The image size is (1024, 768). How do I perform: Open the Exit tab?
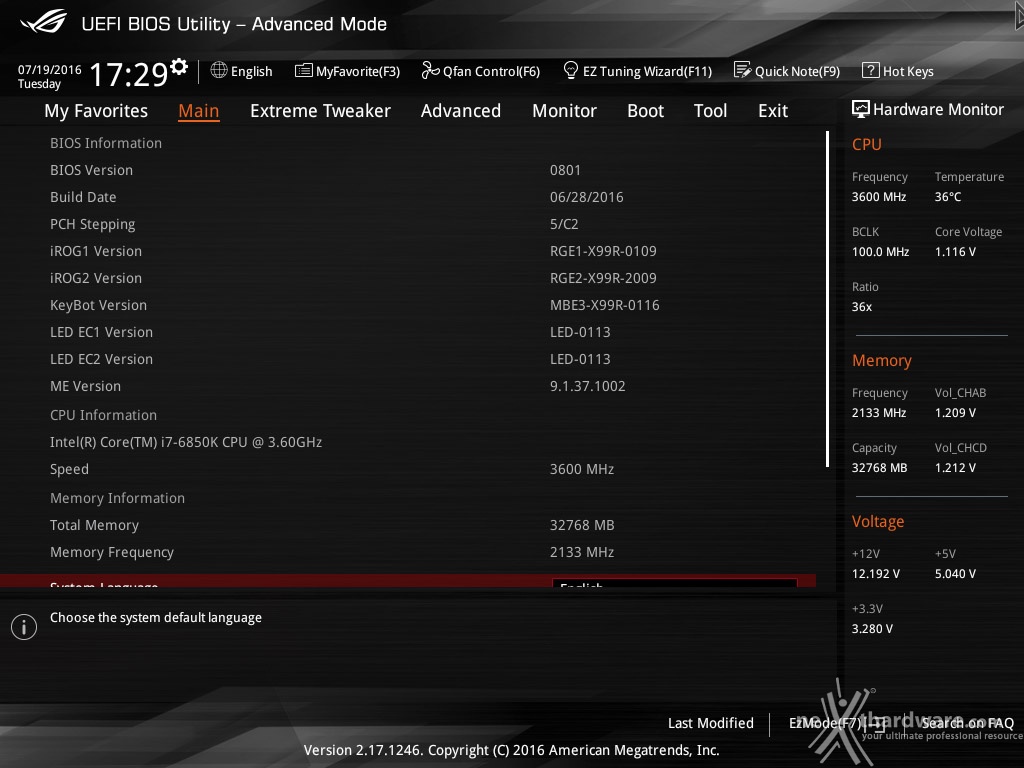click(x=773, y=111)
